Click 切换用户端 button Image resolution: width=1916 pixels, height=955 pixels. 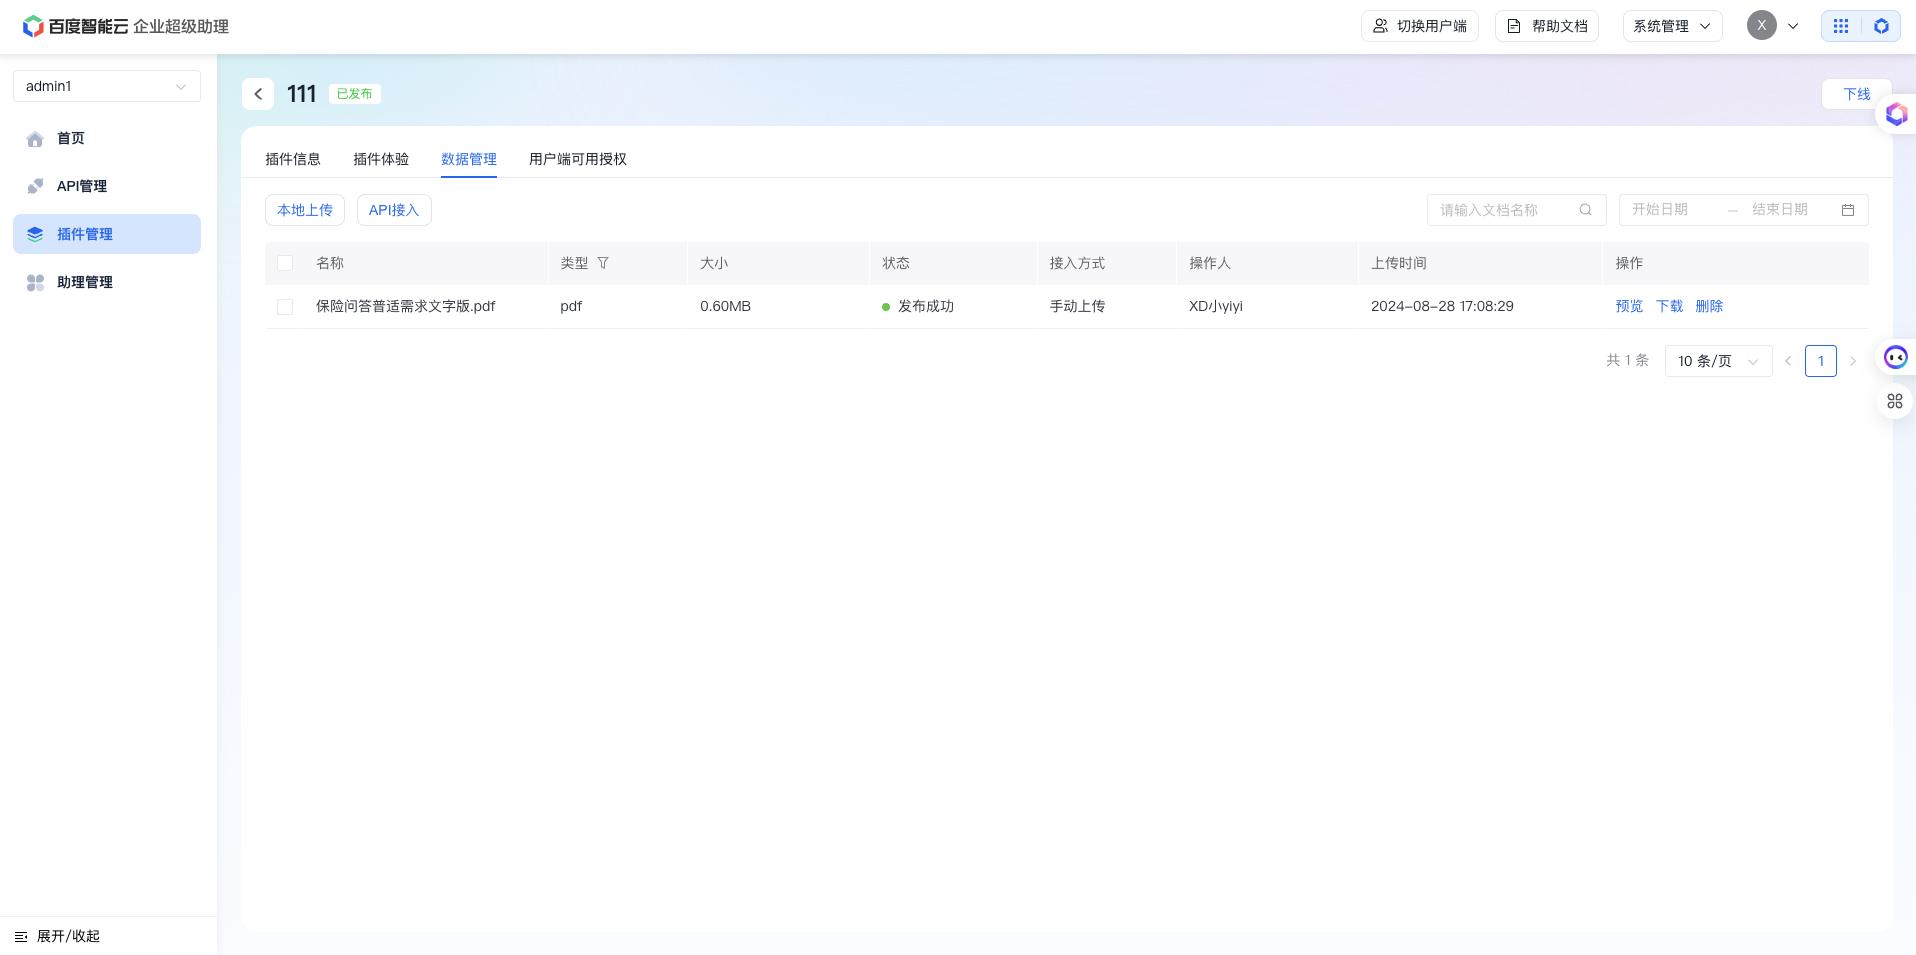[x=1420, y=26]
